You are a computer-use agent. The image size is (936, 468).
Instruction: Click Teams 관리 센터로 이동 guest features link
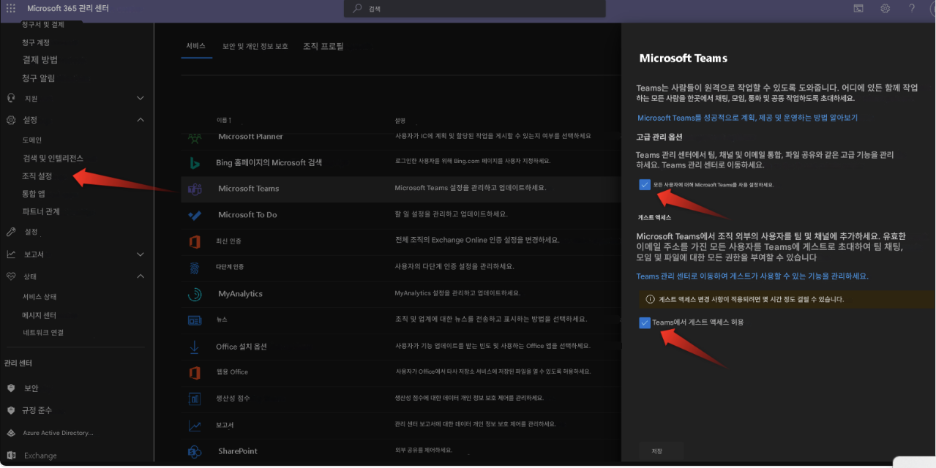point(752,276)
